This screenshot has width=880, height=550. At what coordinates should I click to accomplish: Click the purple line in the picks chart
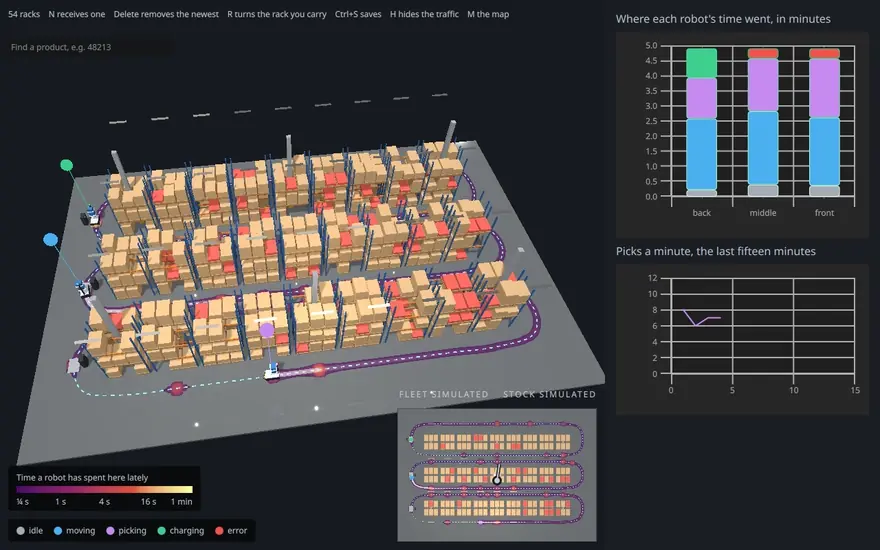click(x=702, y=318)
